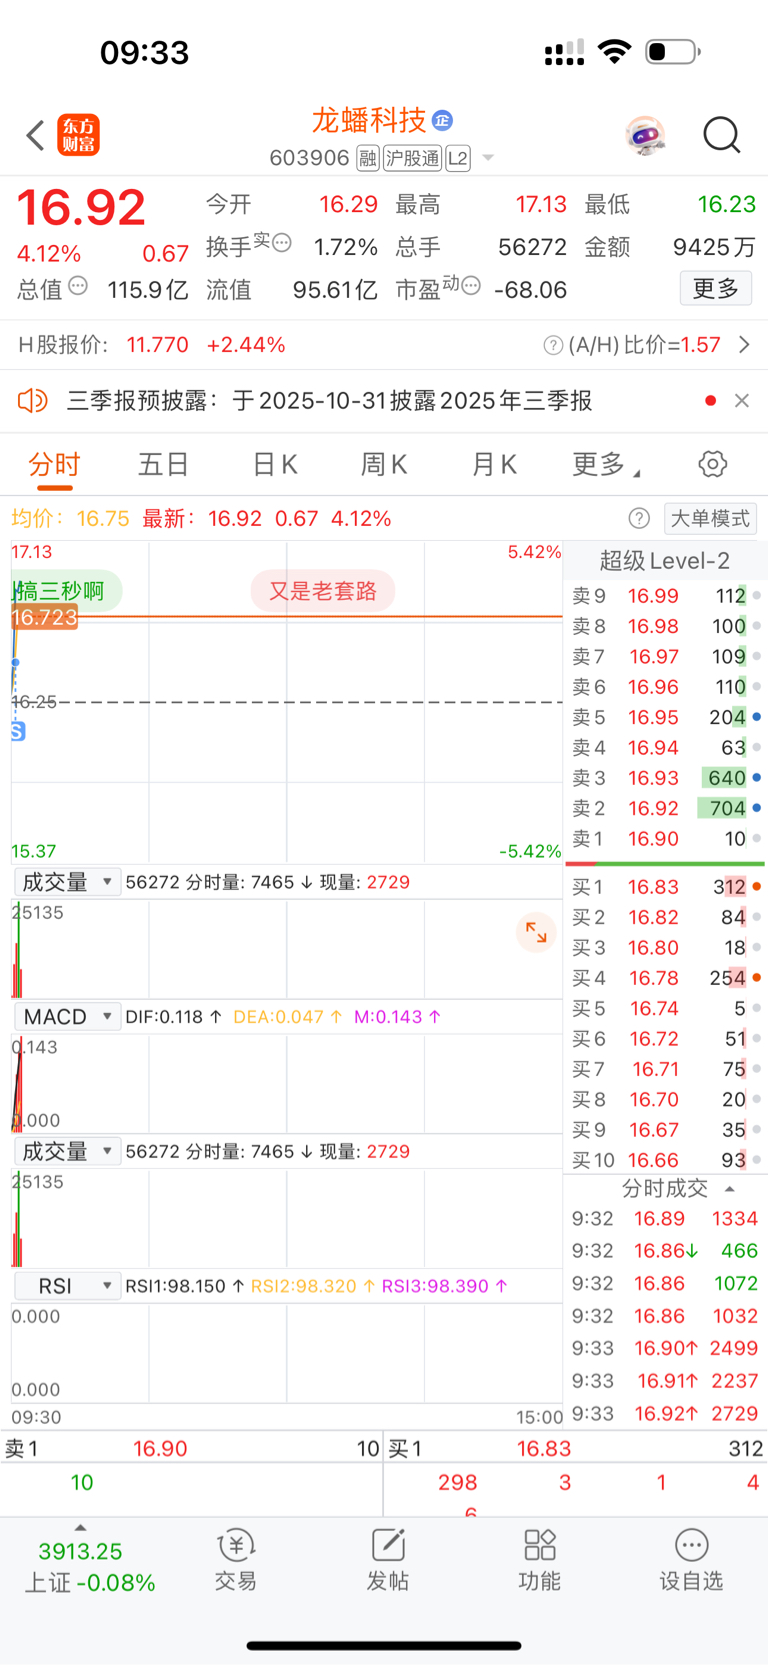This screenshot has height=1665, width=768.
Task: Open the 发帖 post icon
Action: (x=388, y=1559)
